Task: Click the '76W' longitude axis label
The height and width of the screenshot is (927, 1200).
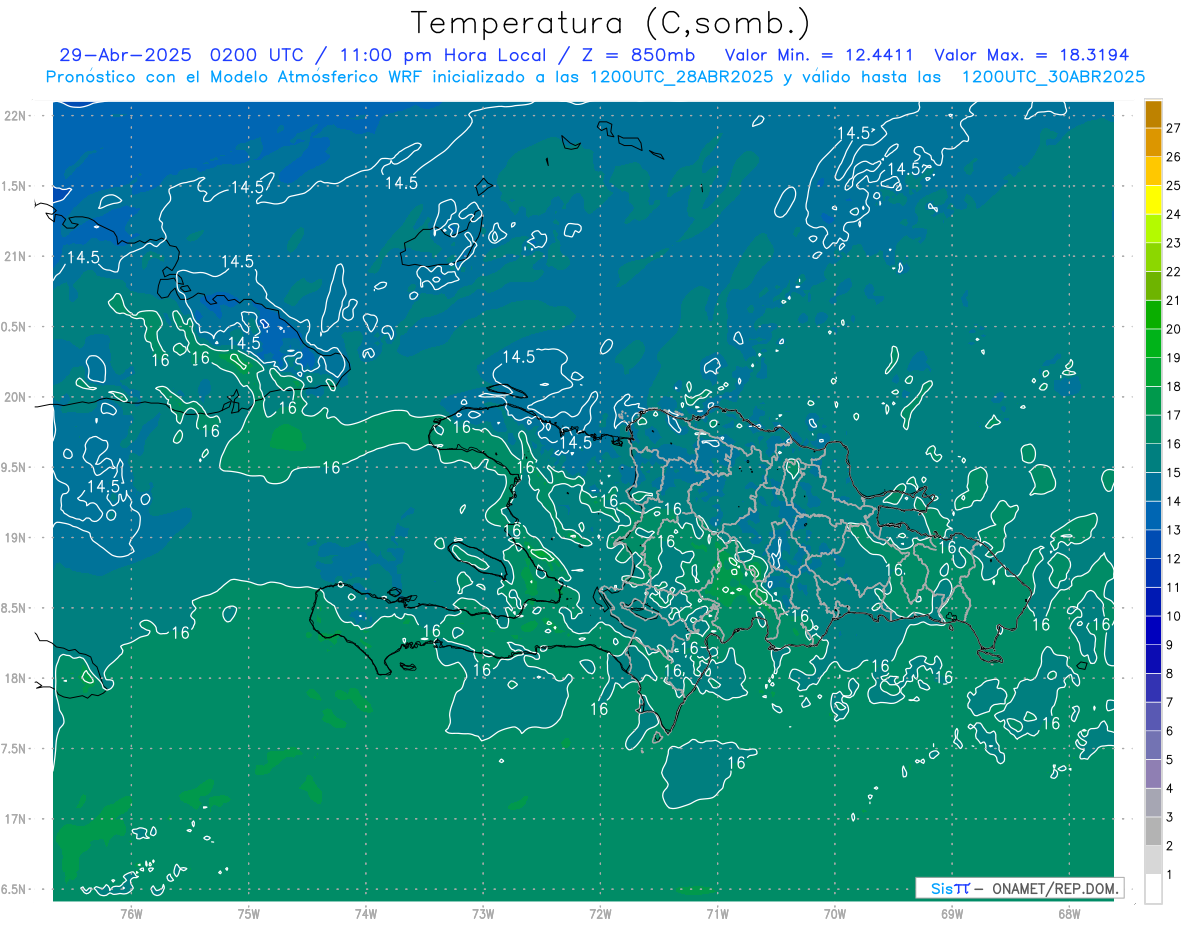Action: (131, 913)
